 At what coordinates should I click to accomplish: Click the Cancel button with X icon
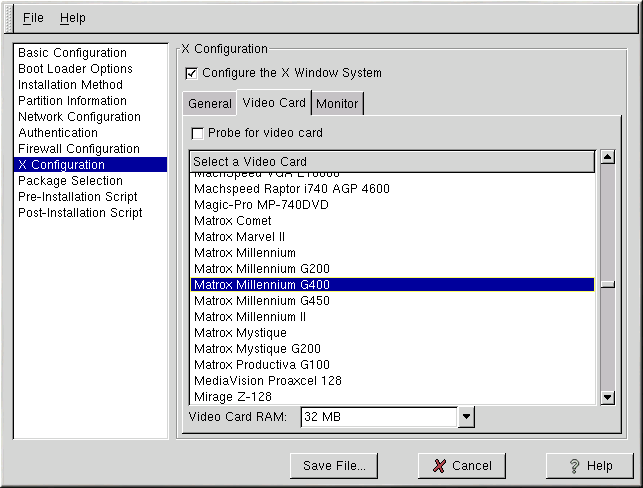click(x=462, y=465)
